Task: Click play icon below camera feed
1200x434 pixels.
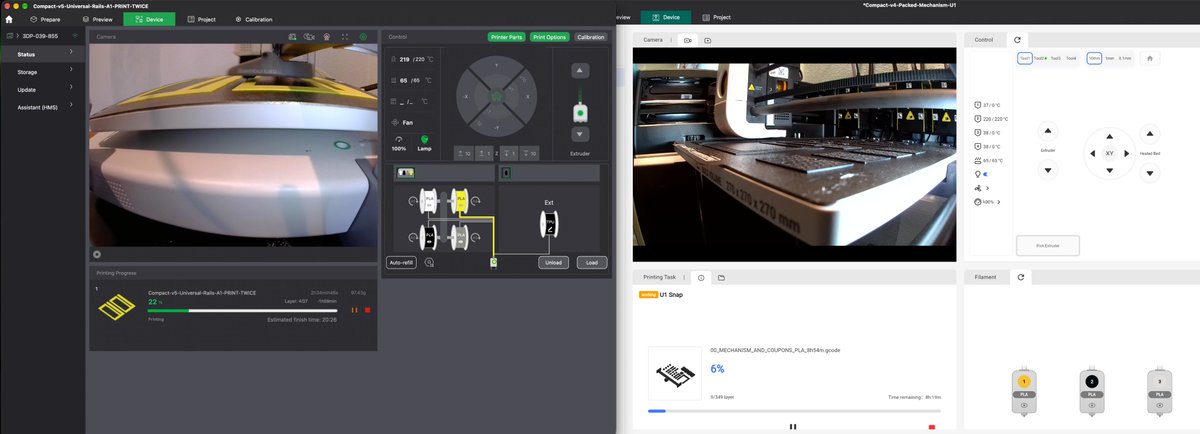Action: pos(97,254)
